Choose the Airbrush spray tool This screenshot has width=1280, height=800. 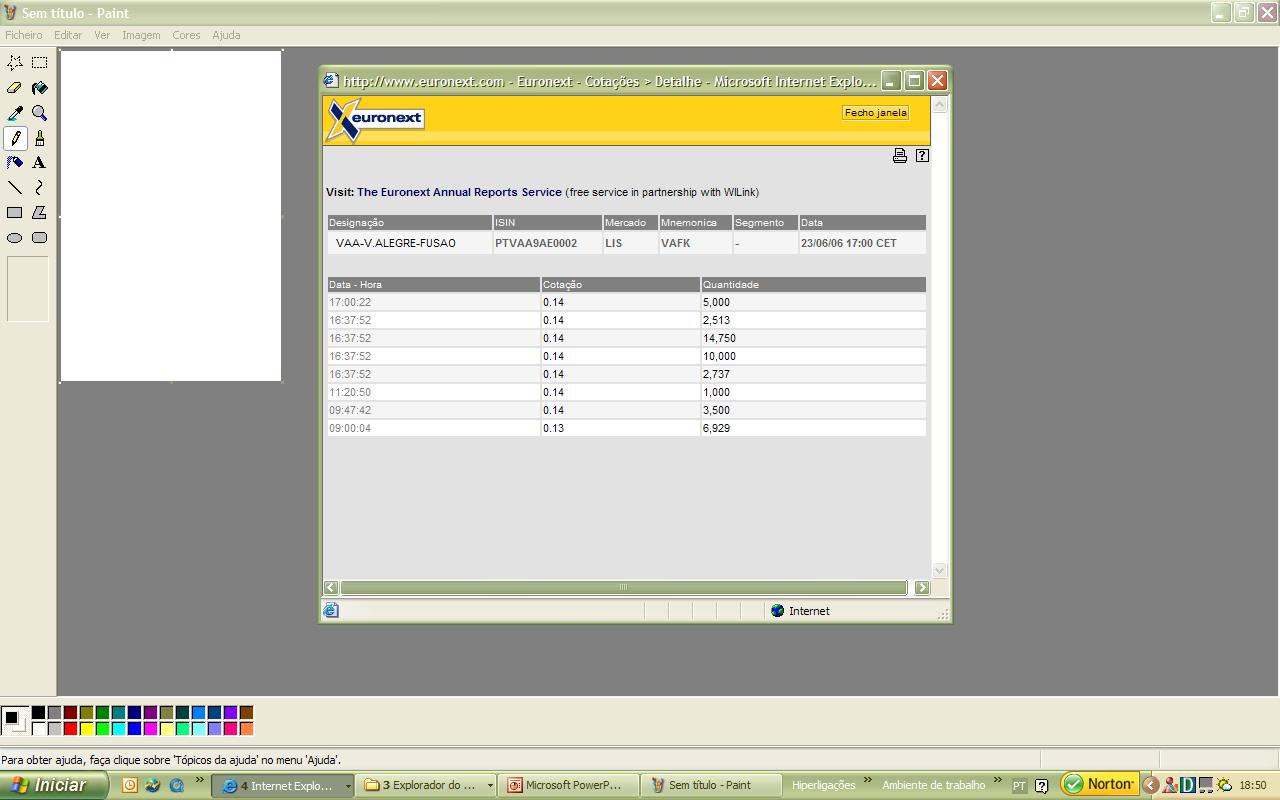click(x=15, y=162)
